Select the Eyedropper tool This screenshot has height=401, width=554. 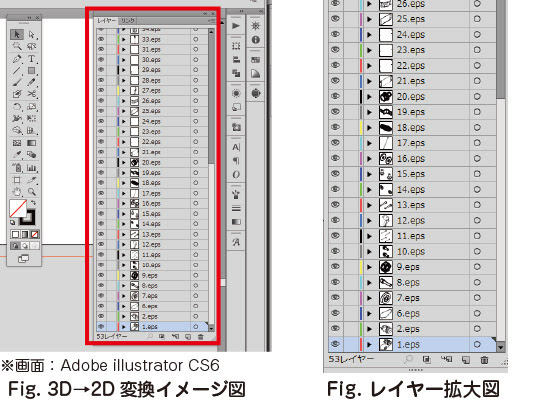[x=17, y=155]
